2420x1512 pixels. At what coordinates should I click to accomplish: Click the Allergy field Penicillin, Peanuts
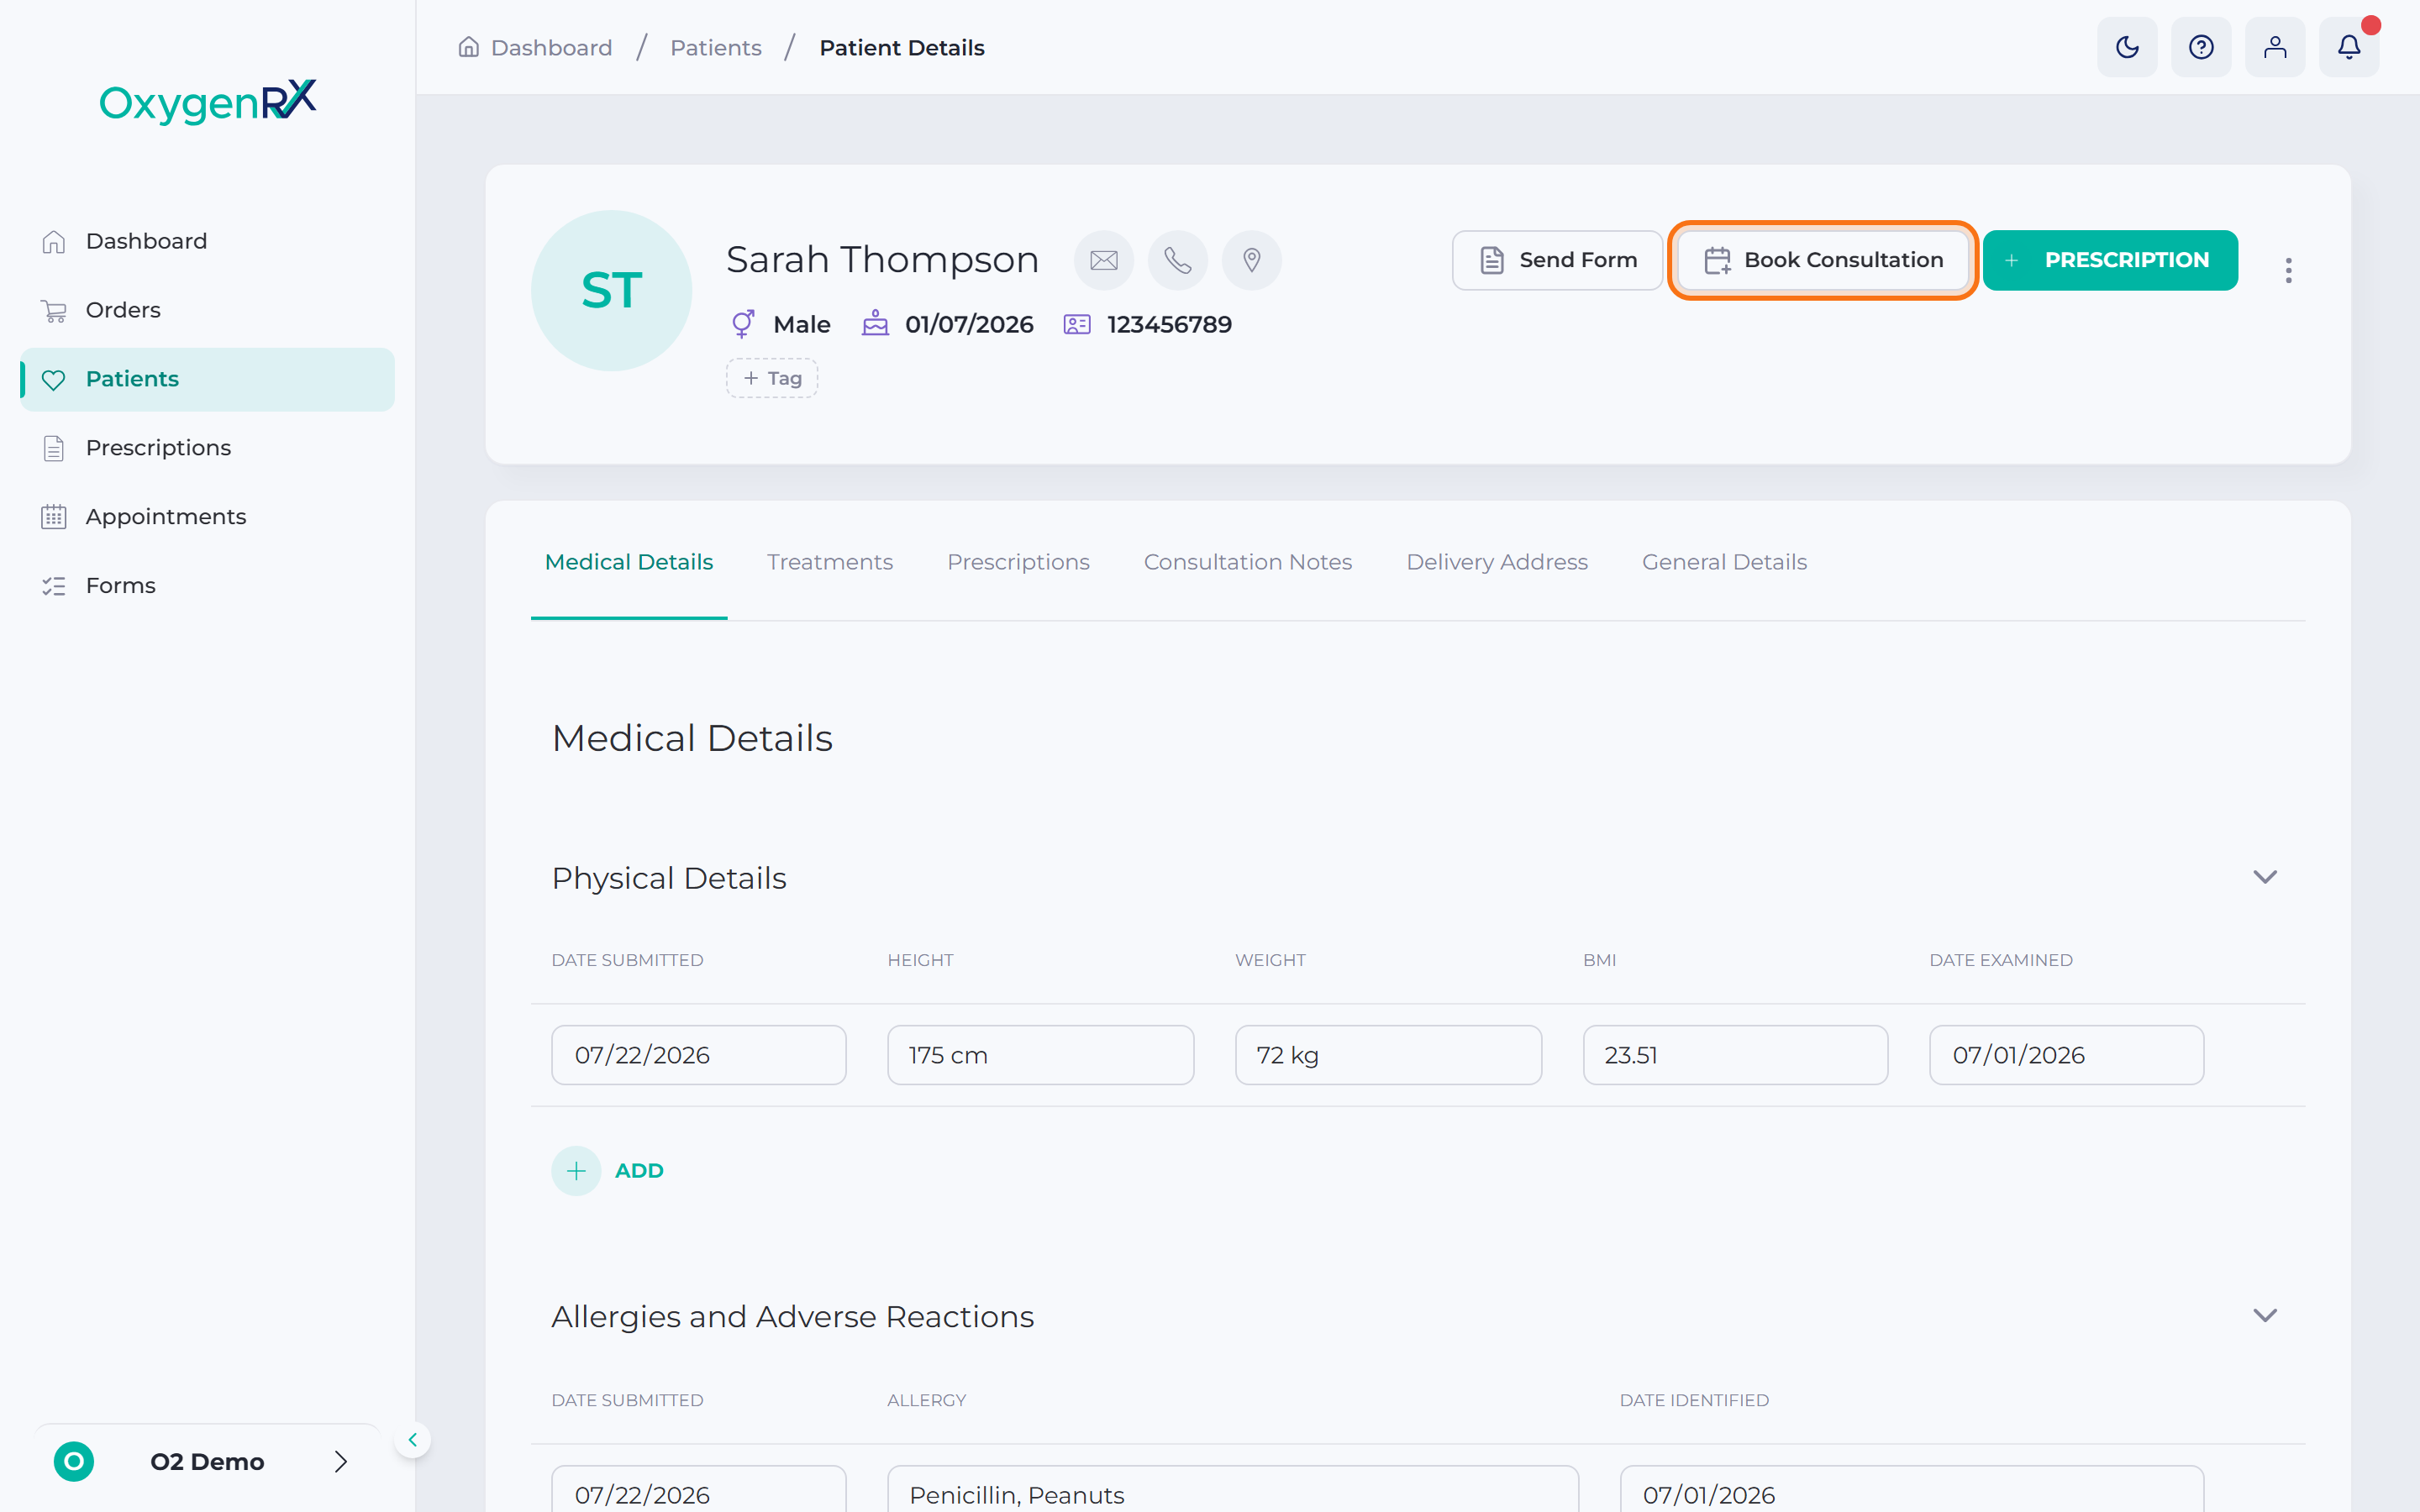pos(1233,1490)
